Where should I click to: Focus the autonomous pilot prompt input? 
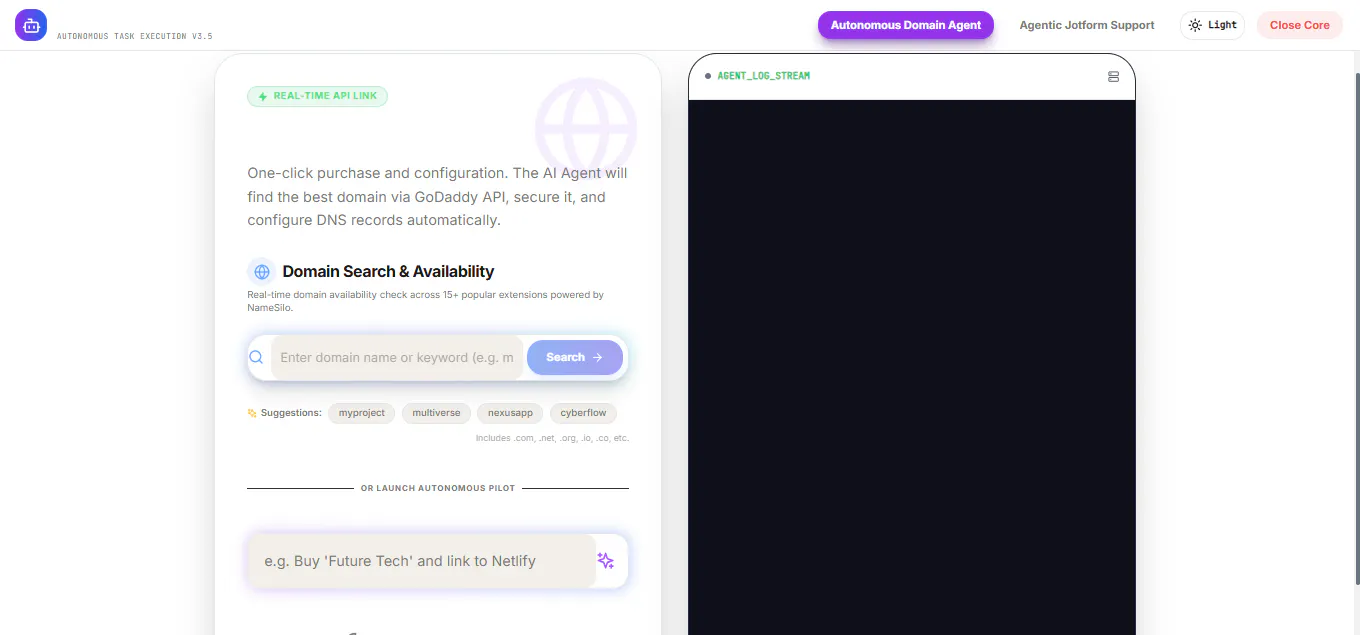pos(422,561)
